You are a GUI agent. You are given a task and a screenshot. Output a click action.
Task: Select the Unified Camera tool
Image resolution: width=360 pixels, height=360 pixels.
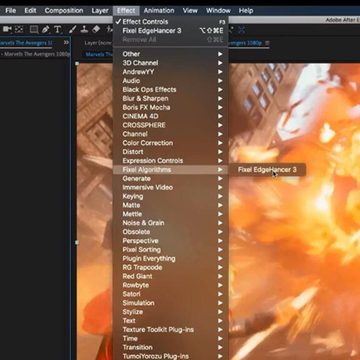(7, 30)
